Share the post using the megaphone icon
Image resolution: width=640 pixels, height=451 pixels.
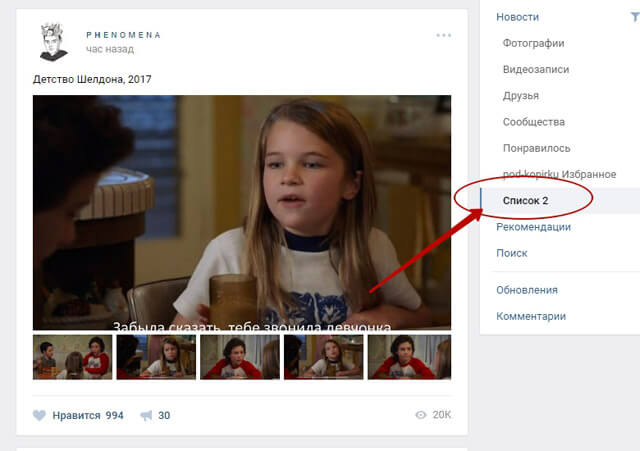tap(146, 415)
